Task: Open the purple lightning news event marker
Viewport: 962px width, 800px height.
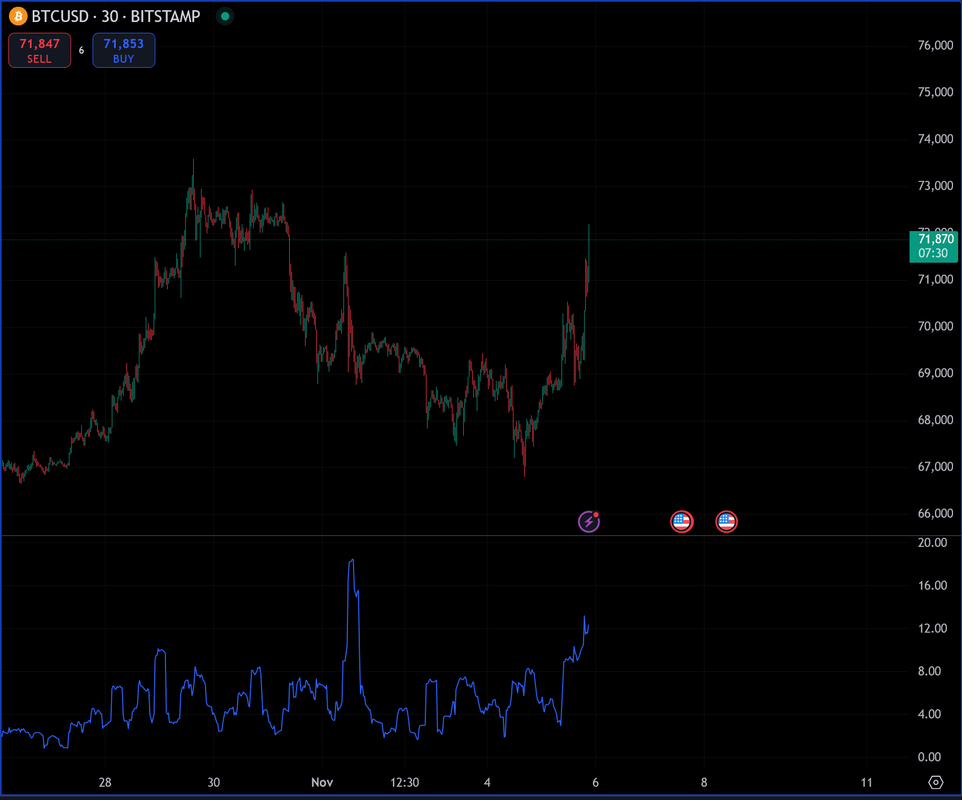Action: pyautogui.click(x=589, y=521)
